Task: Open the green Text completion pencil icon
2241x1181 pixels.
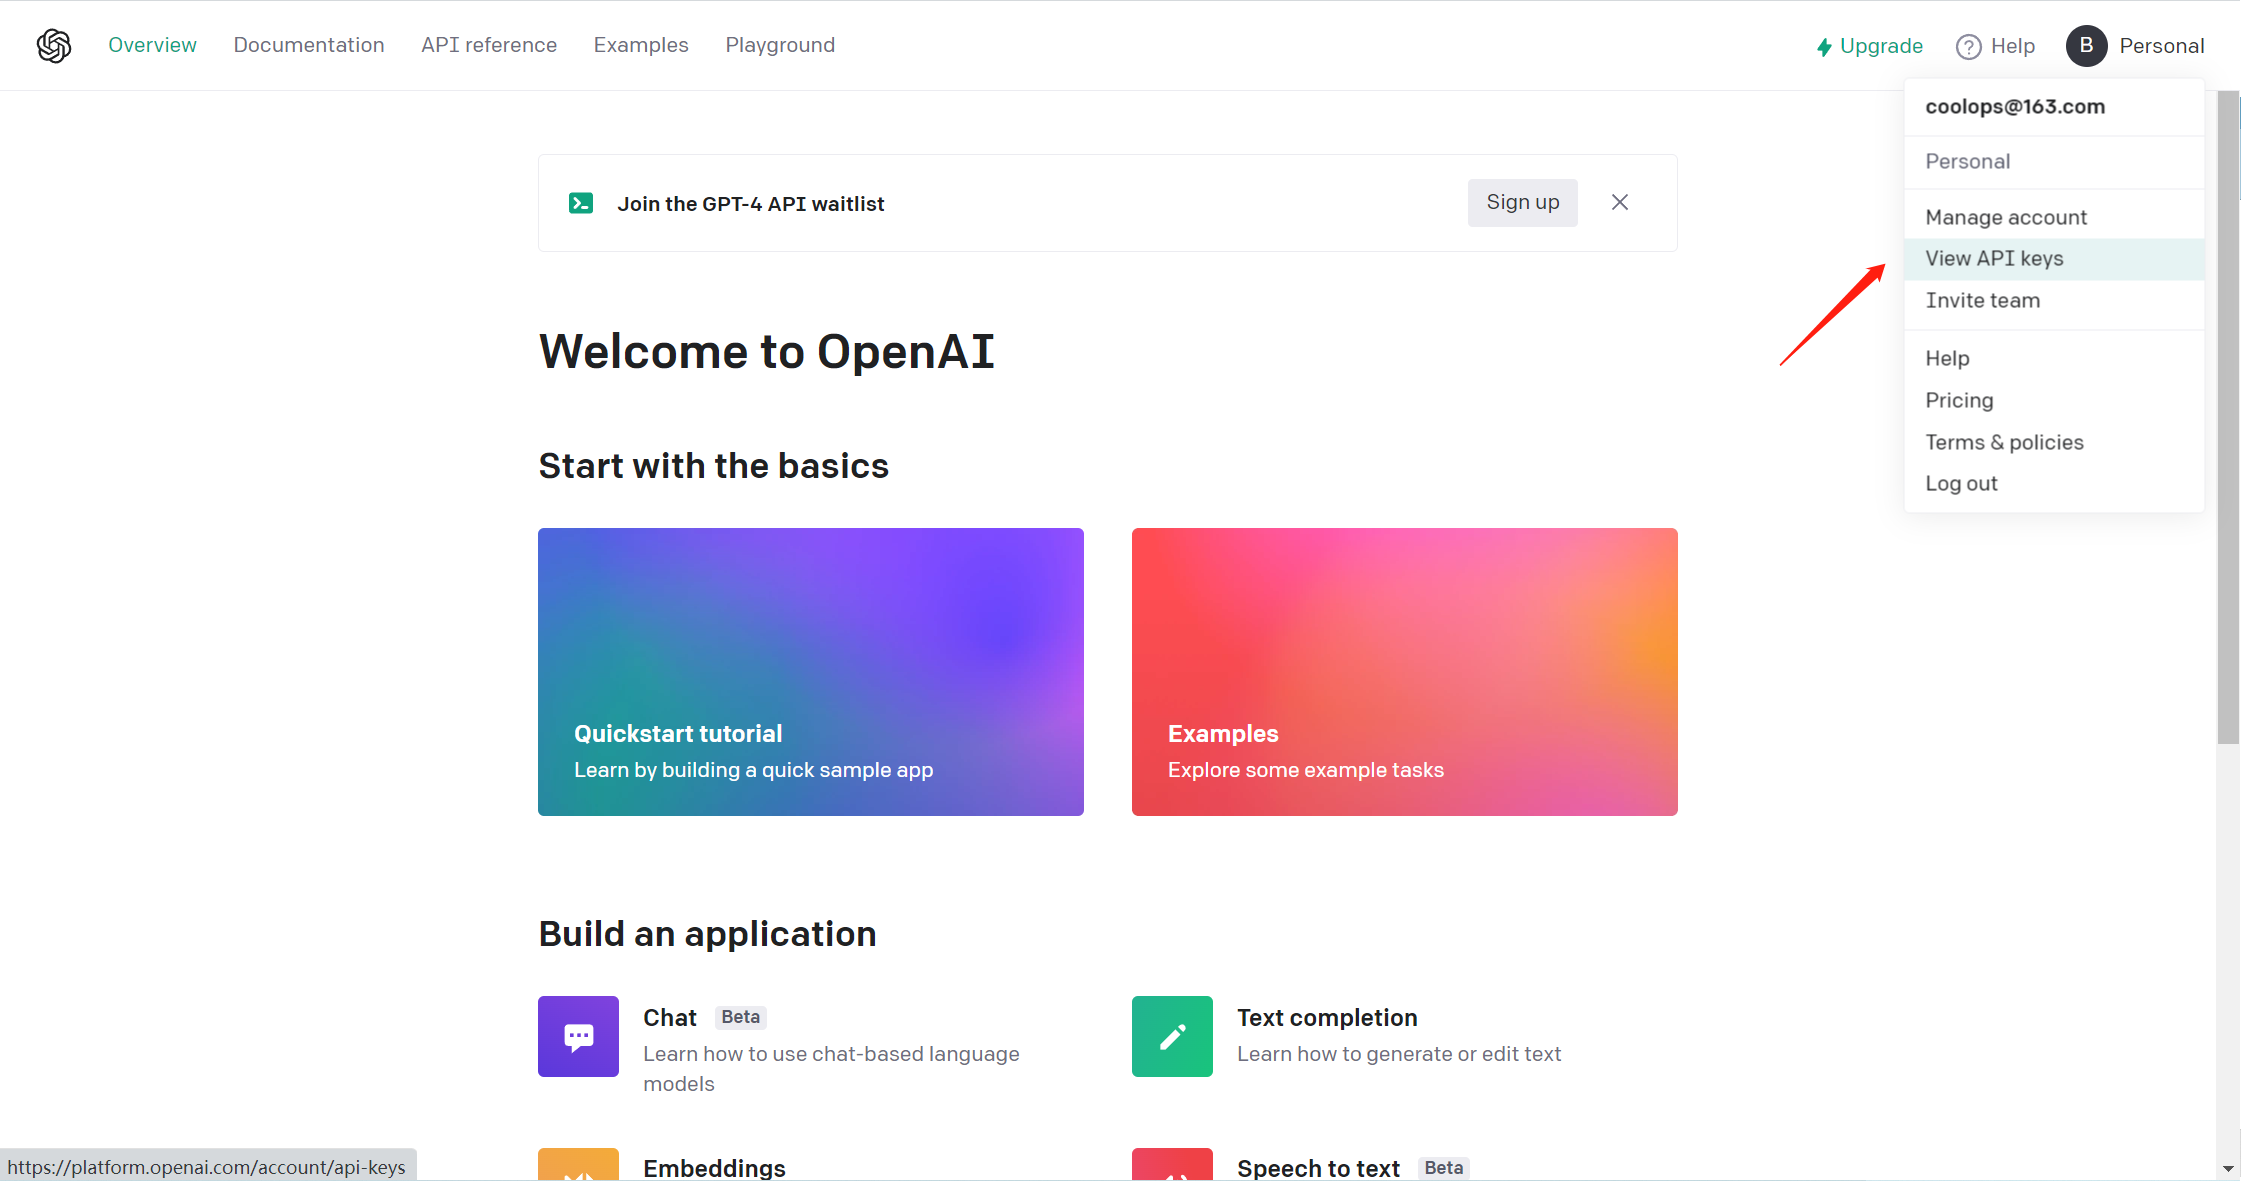Action: [x=1172, y=1036]
